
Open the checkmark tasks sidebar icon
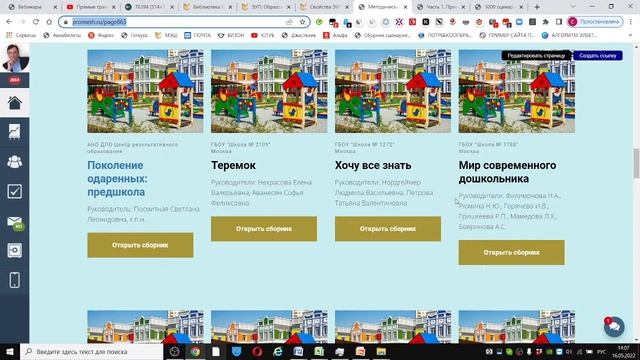[15, 191]
